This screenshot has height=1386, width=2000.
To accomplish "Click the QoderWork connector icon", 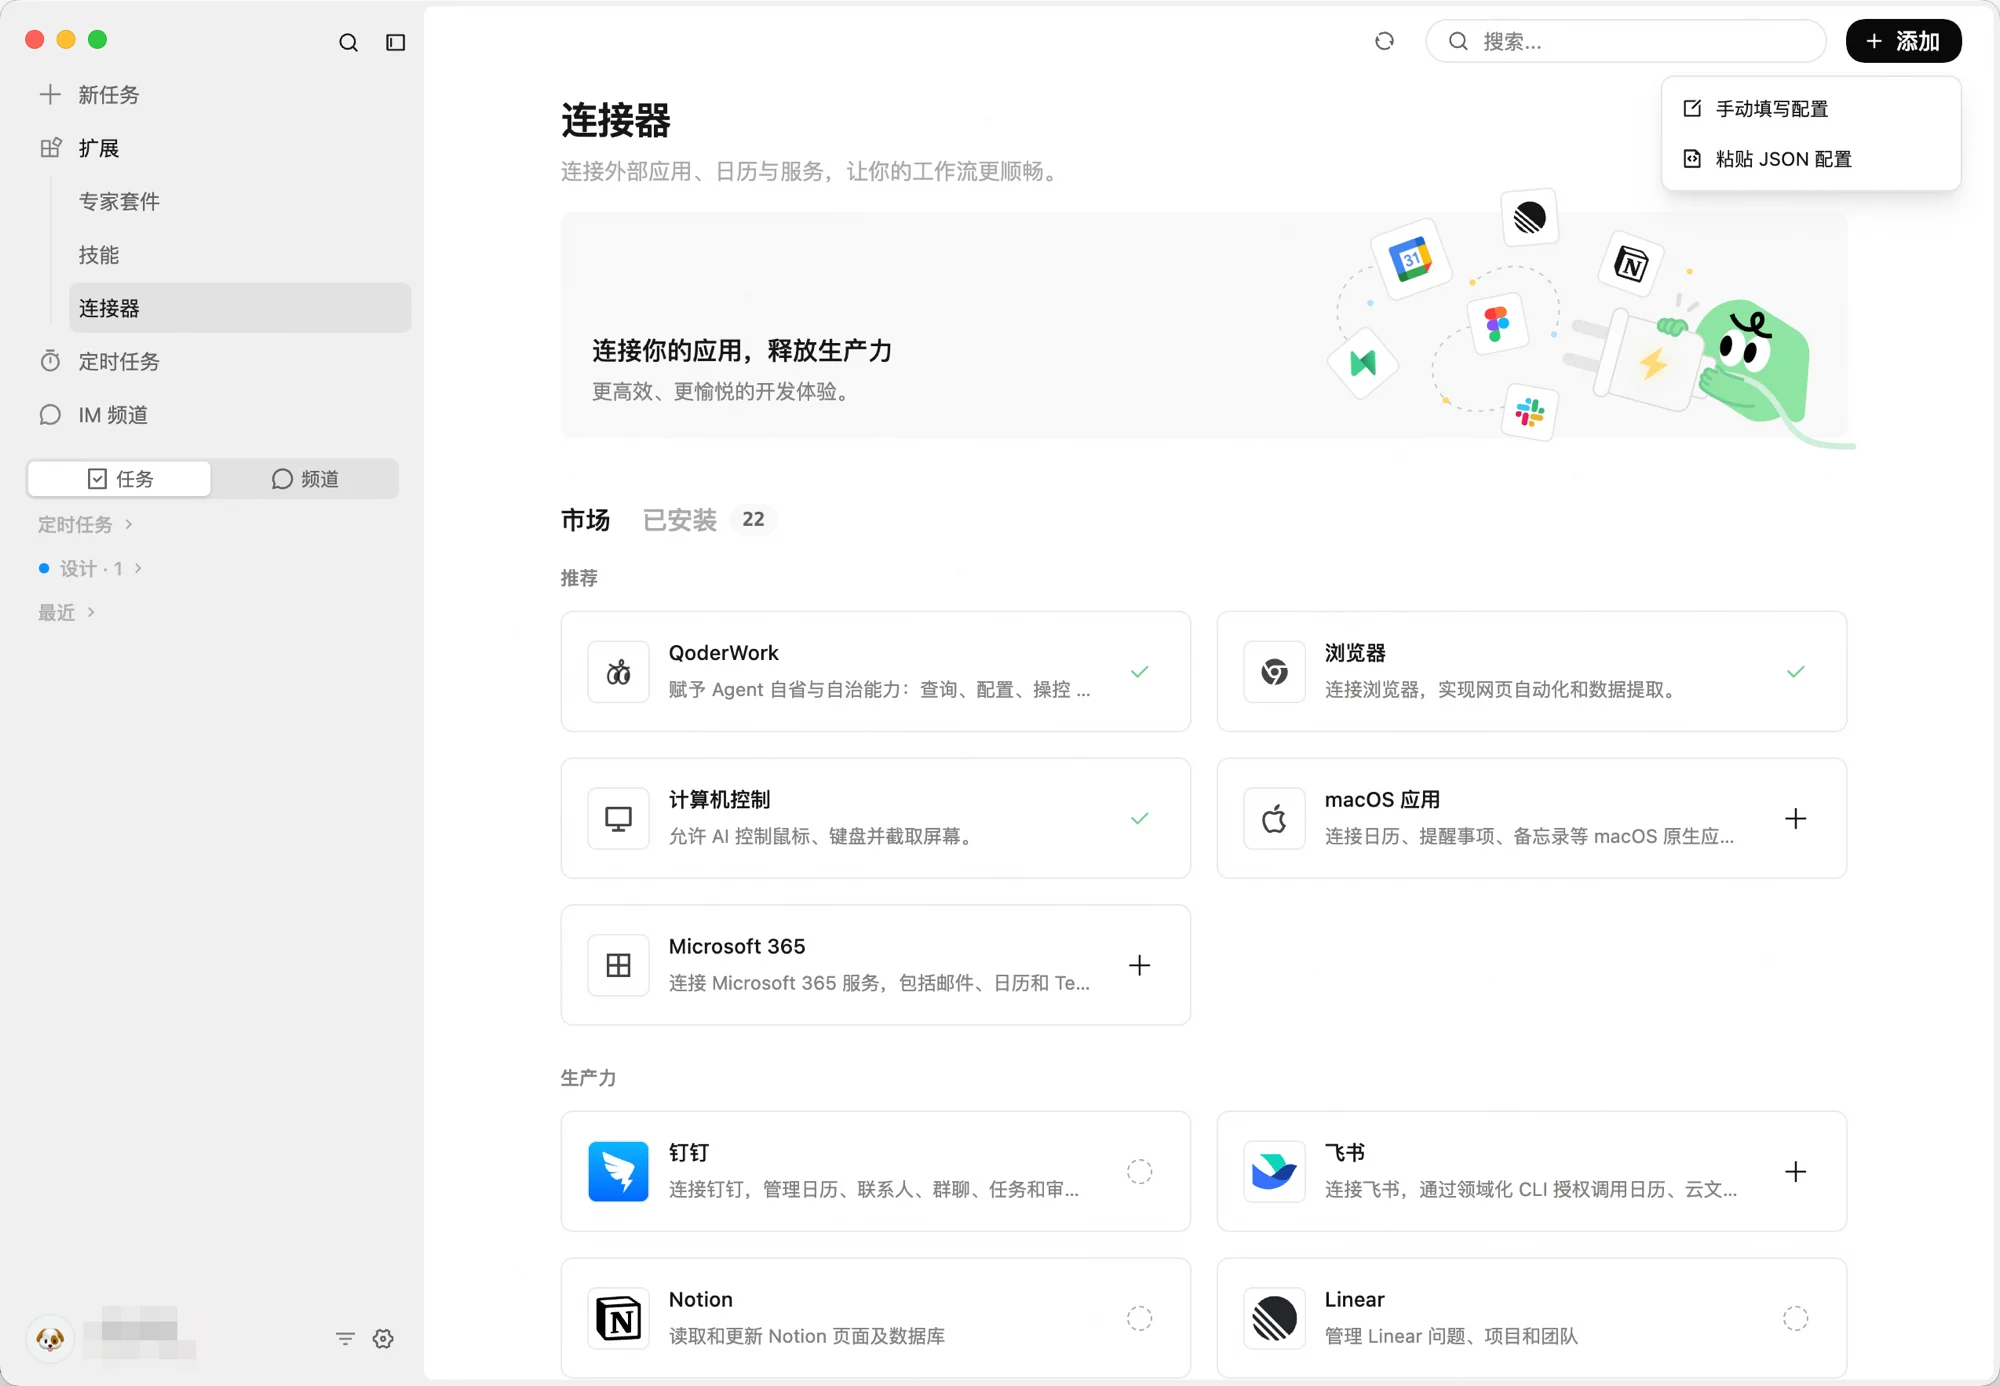I will 618,672.
